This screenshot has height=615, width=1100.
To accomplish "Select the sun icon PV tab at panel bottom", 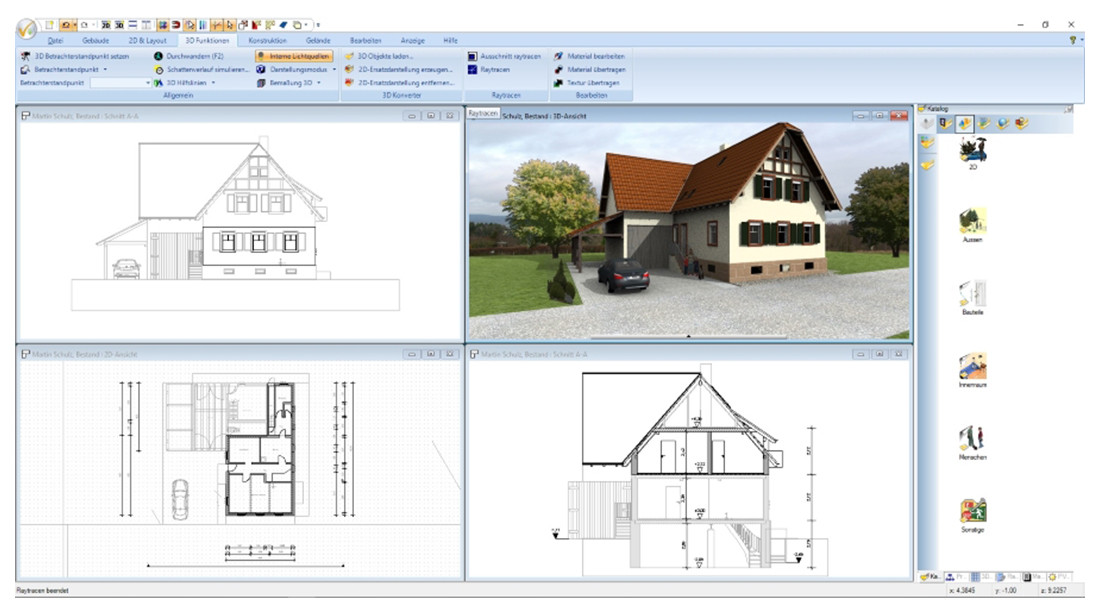I will tap(1059, 576).
